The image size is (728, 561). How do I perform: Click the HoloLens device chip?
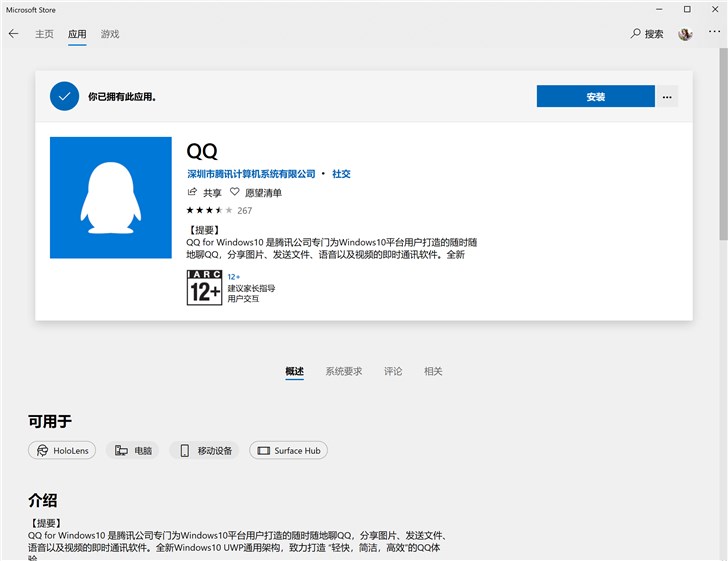62,450
